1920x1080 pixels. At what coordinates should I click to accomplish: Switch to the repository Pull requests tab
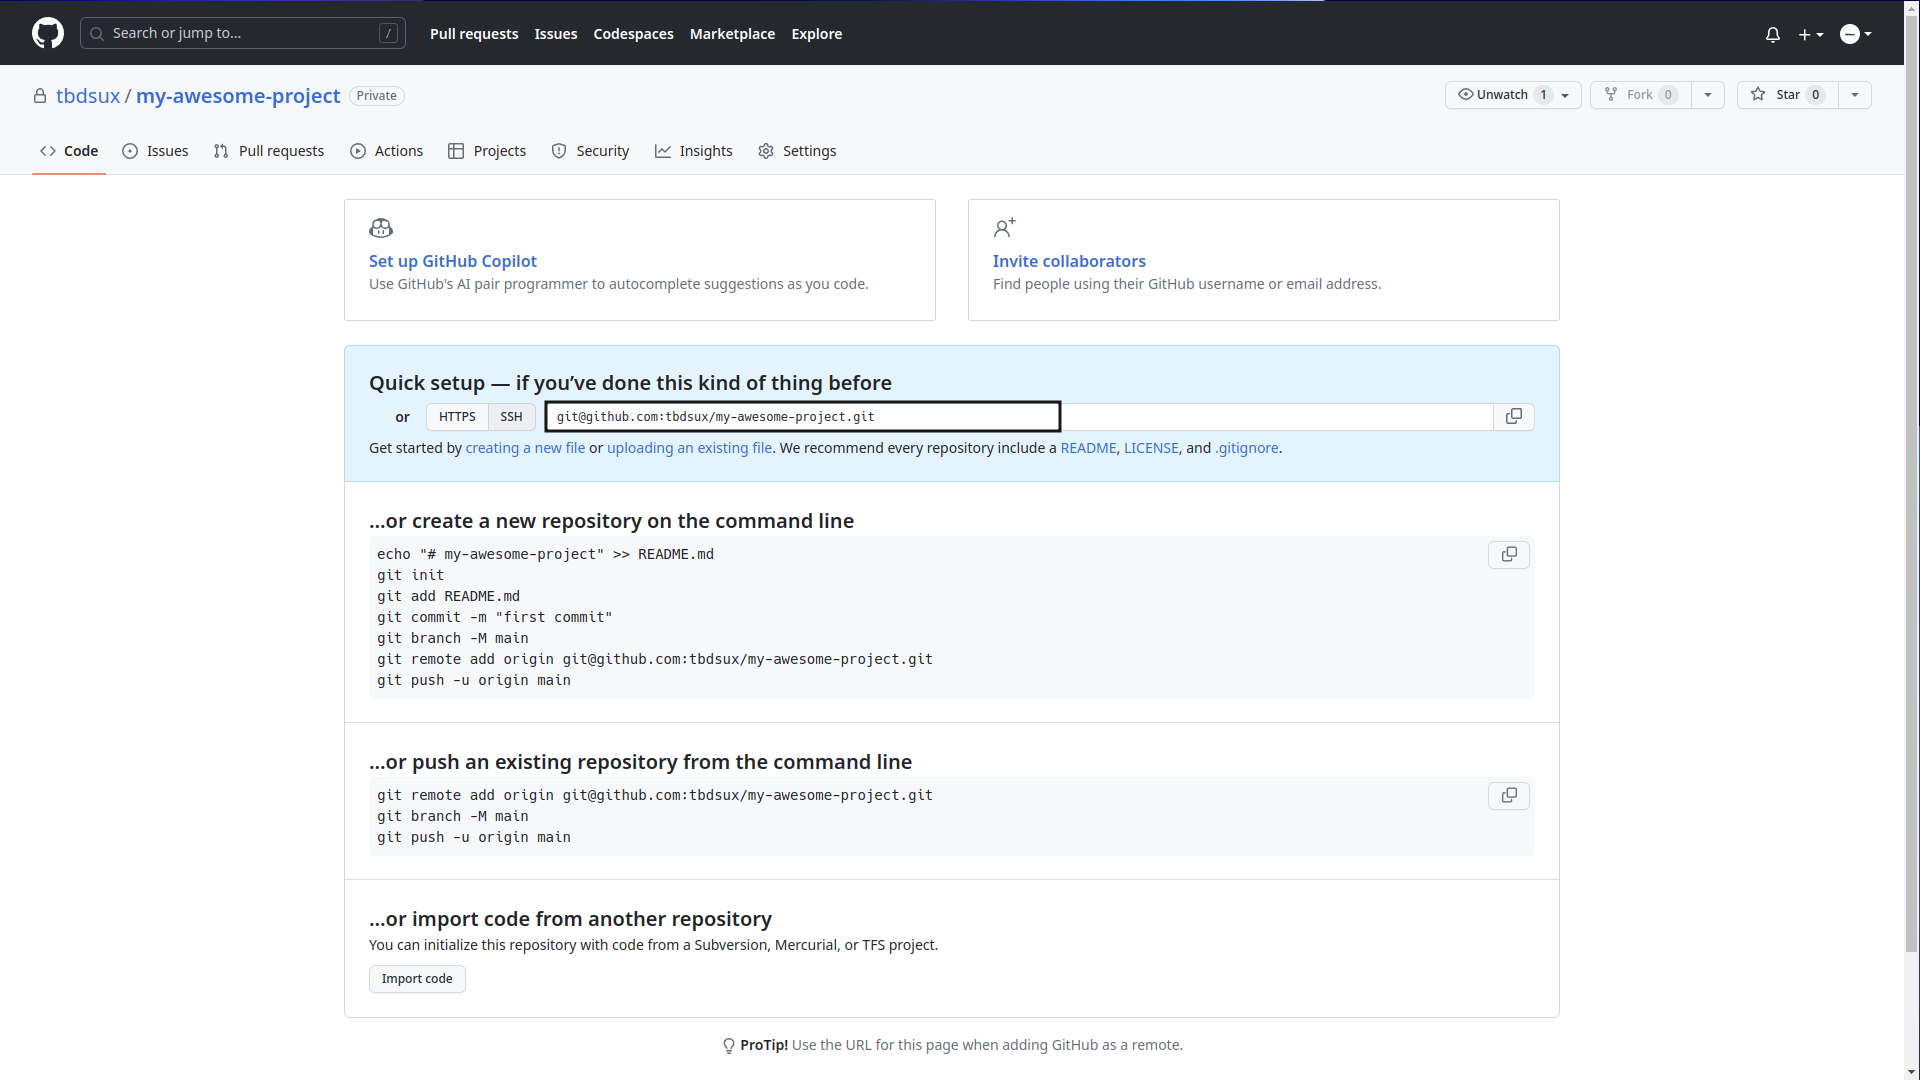point(269,151)
